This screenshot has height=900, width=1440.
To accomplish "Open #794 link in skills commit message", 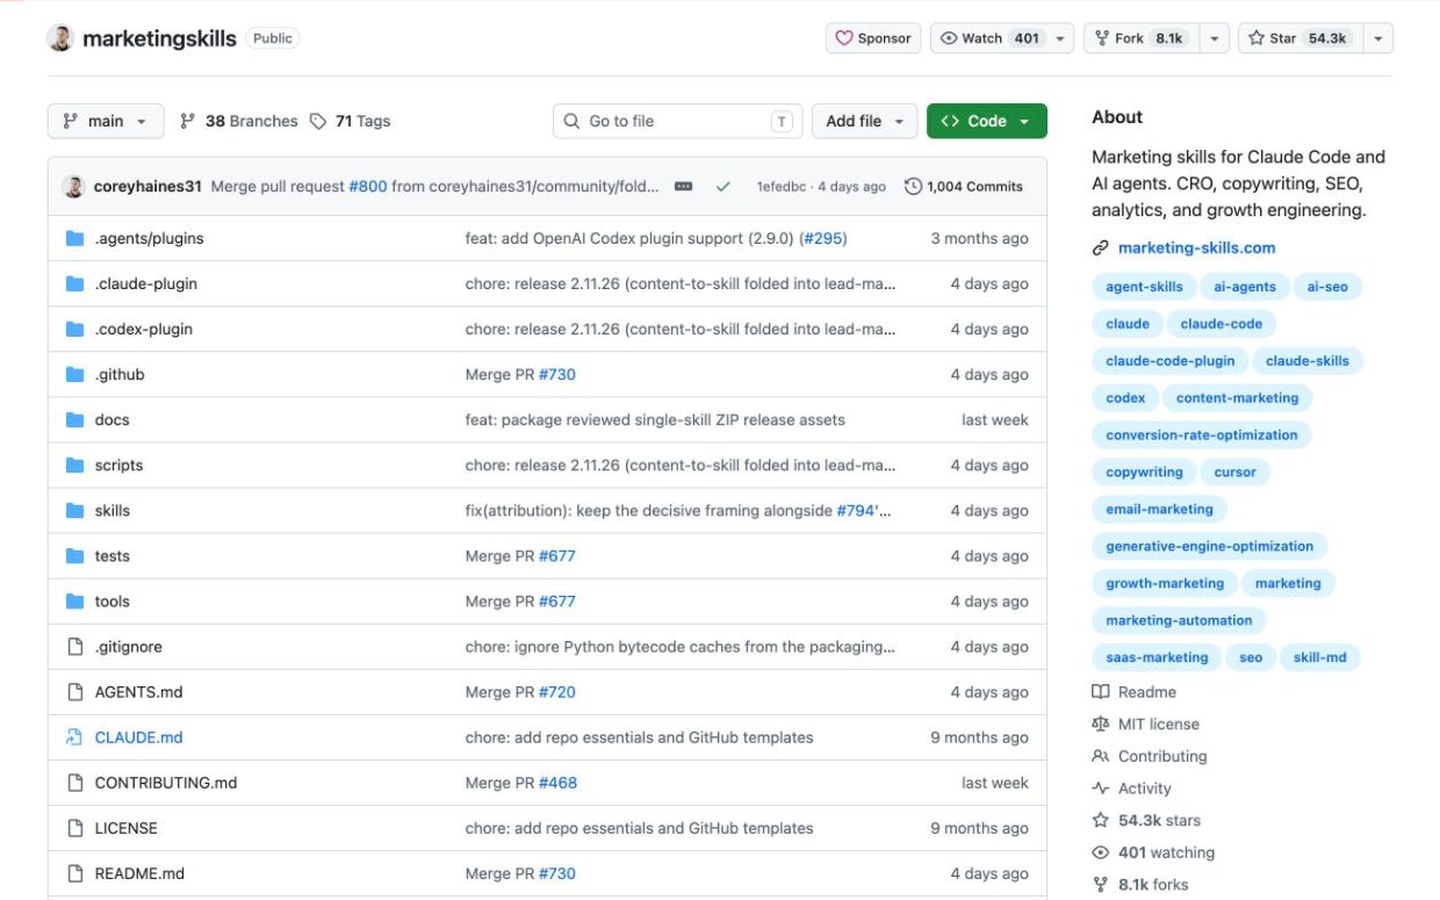I will coord(856,510).
